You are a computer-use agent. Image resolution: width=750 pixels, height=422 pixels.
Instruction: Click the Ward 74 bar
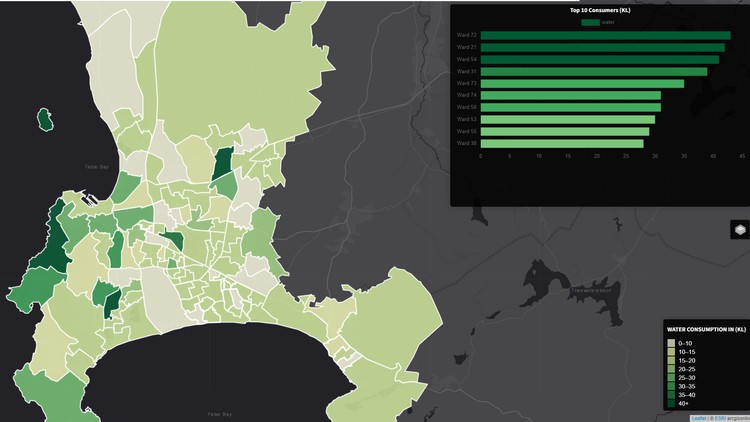click(570, 95)
